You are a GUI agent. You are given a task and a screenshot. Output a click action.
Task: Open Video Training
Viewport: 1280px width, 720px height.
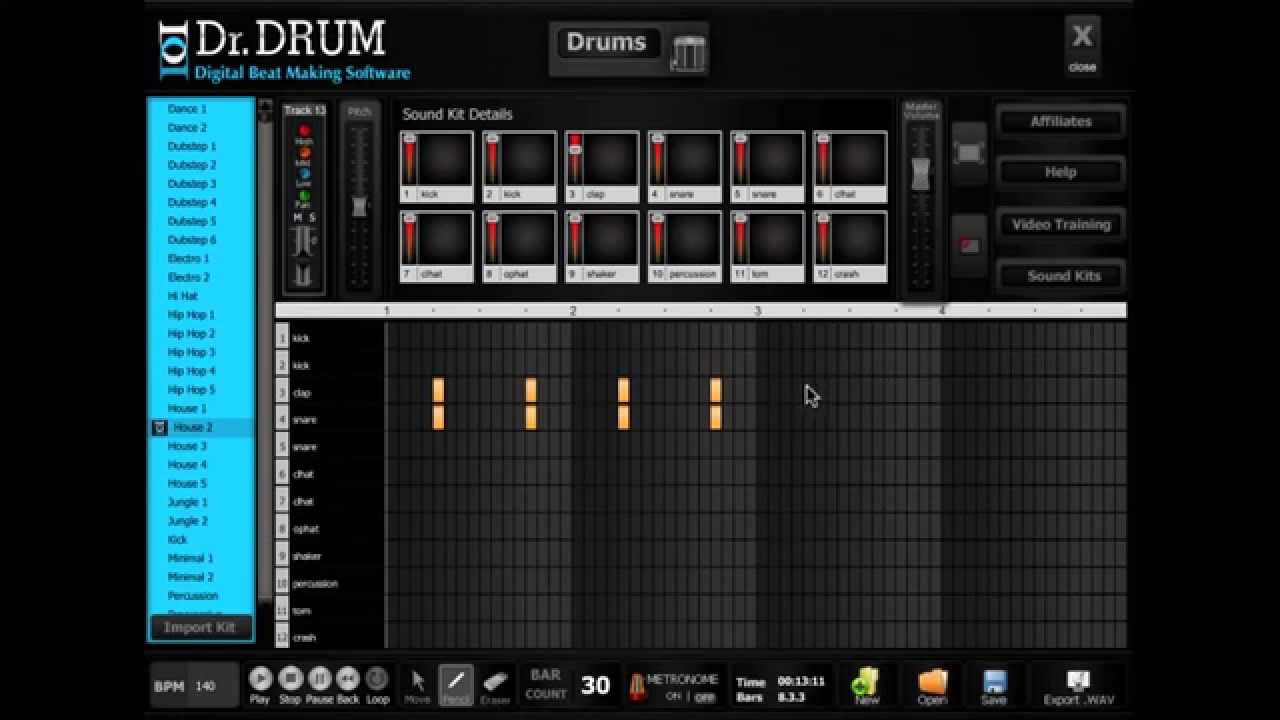point(1061,224)
